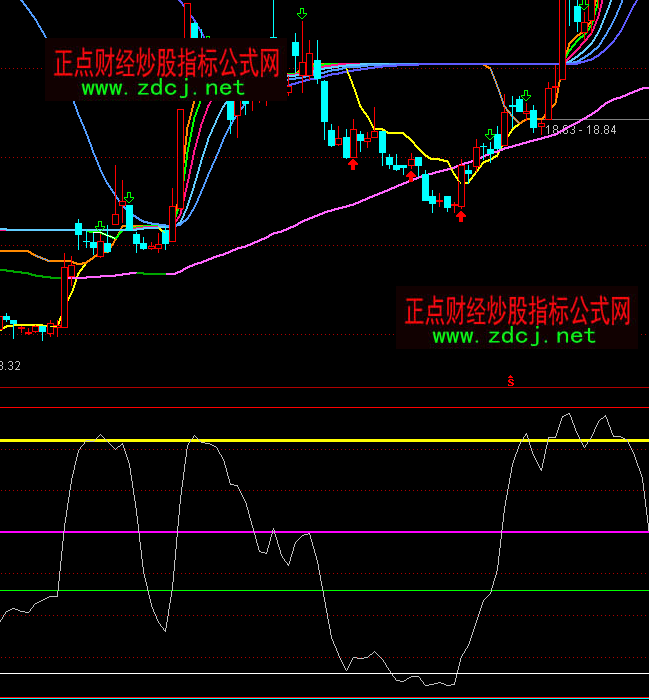Image resolution: width=649 pixels, height=700 pixels.
Task: Click the lower red Chinese watermark title
Action: point(517,310)
